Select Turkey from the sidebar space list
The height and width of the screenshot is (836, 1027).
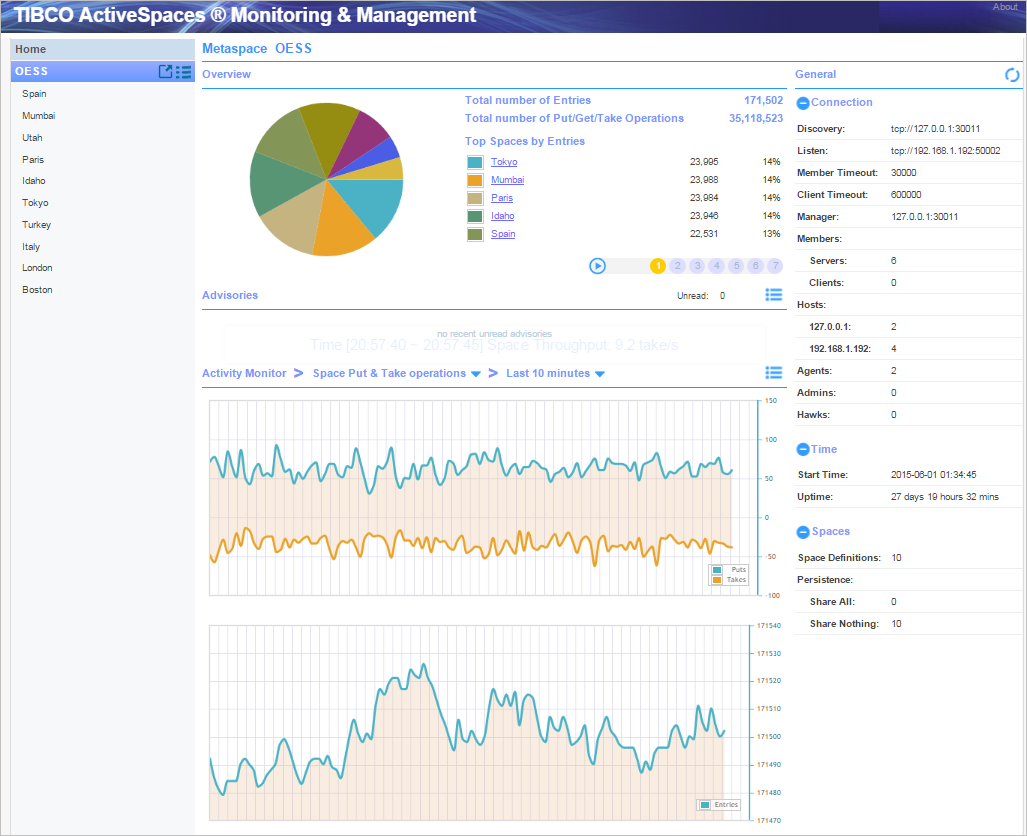(x=37, y=224)
